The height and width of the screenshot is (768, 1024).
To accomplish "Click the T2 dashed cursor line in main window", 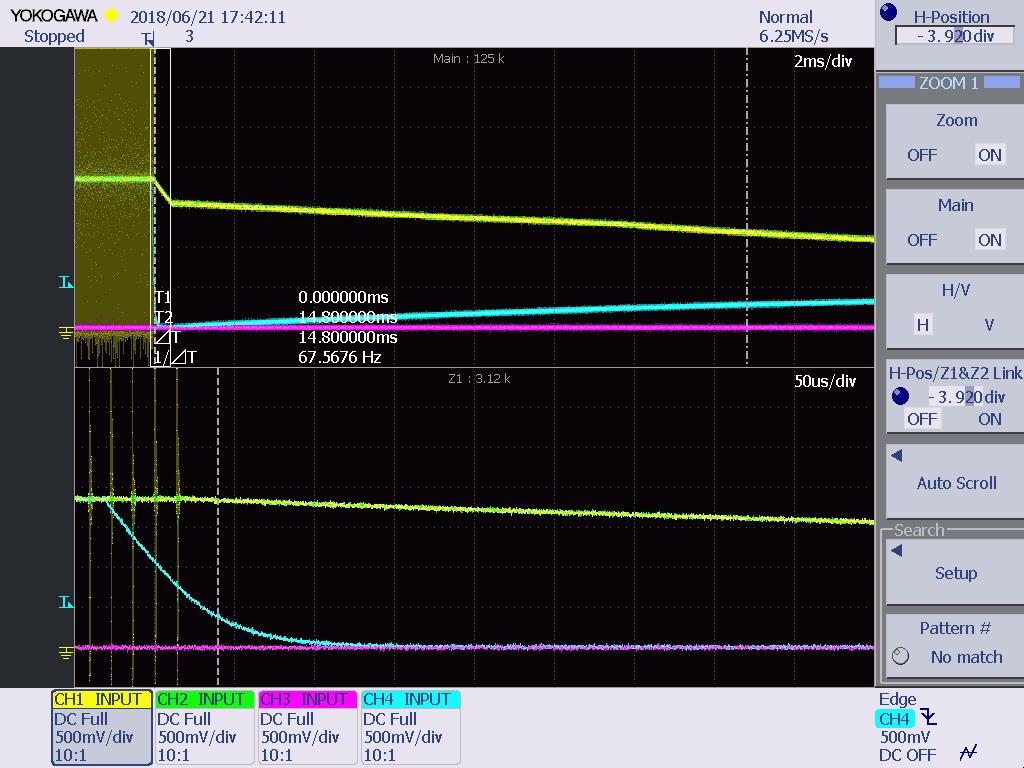I will [x=746, y=206].
